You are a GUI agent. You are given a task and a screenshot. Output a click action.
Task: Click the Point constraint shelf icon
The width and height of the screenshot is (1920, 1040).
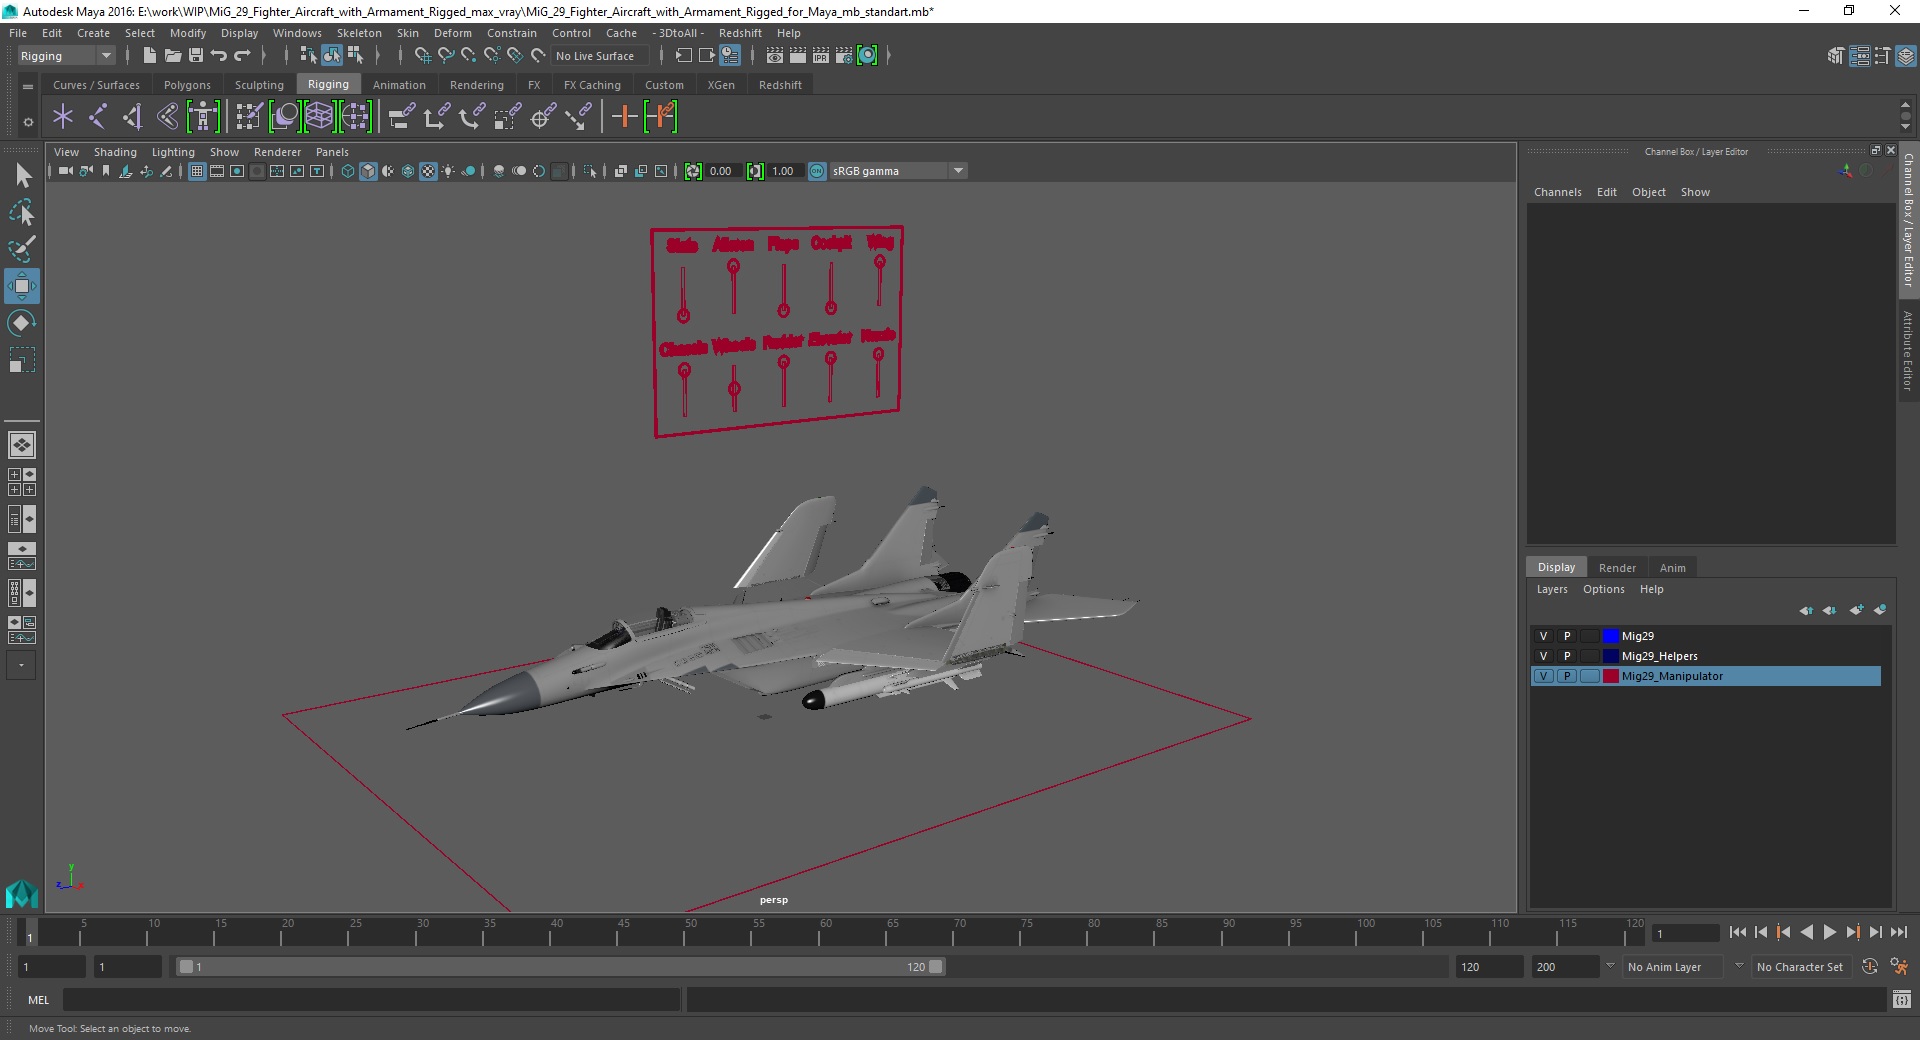click(x=437, y=117)
